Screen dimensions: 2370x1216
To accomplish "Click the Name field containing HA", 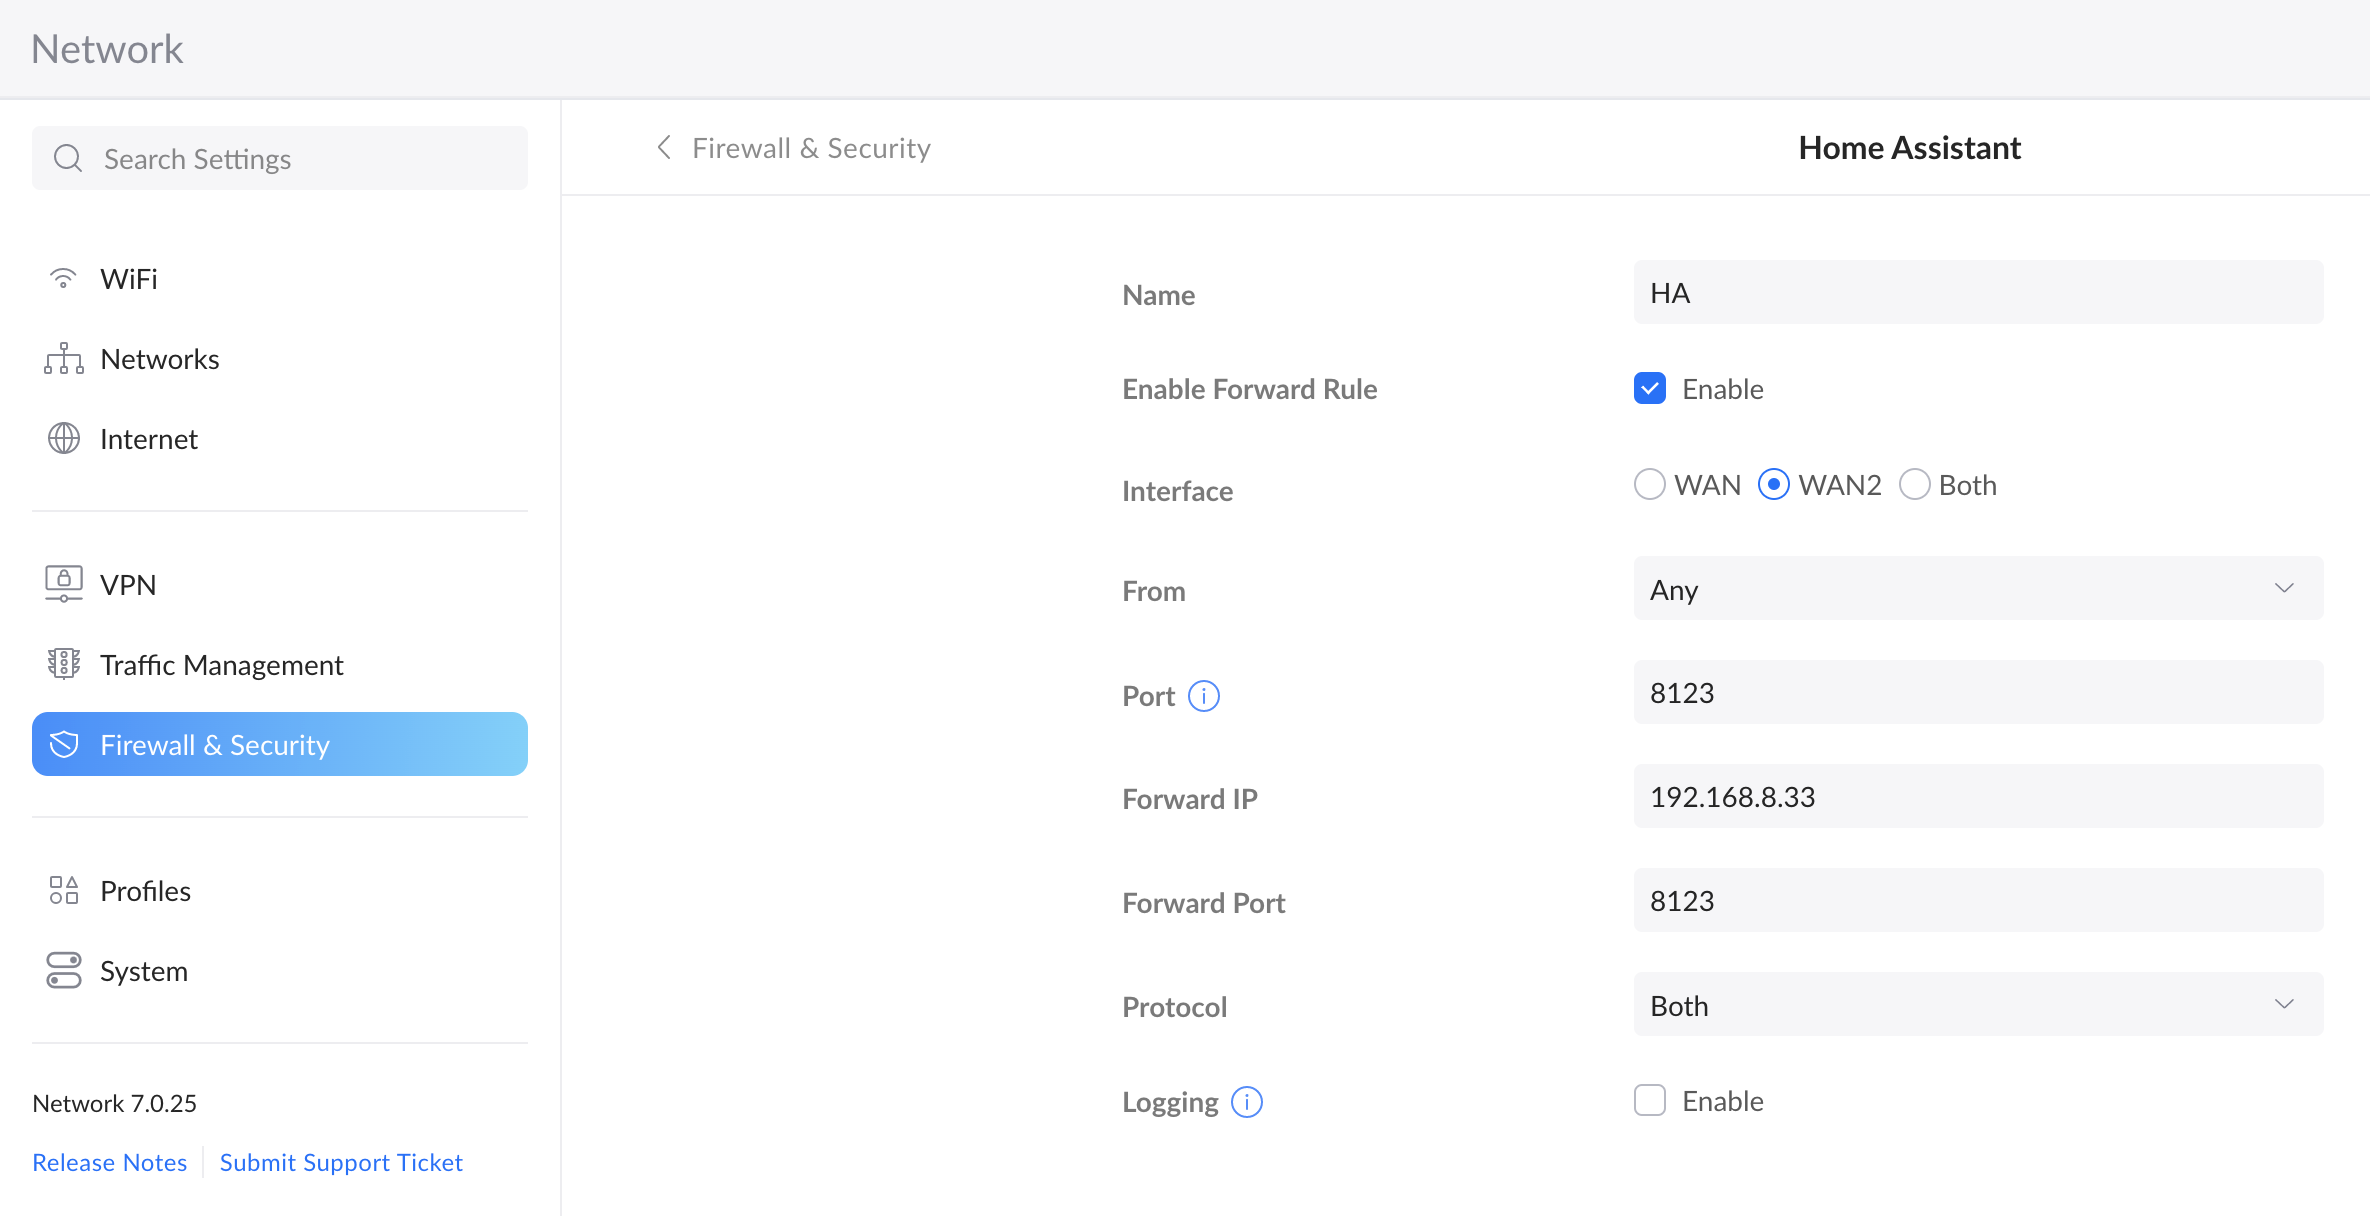I will coord(1978,292).
